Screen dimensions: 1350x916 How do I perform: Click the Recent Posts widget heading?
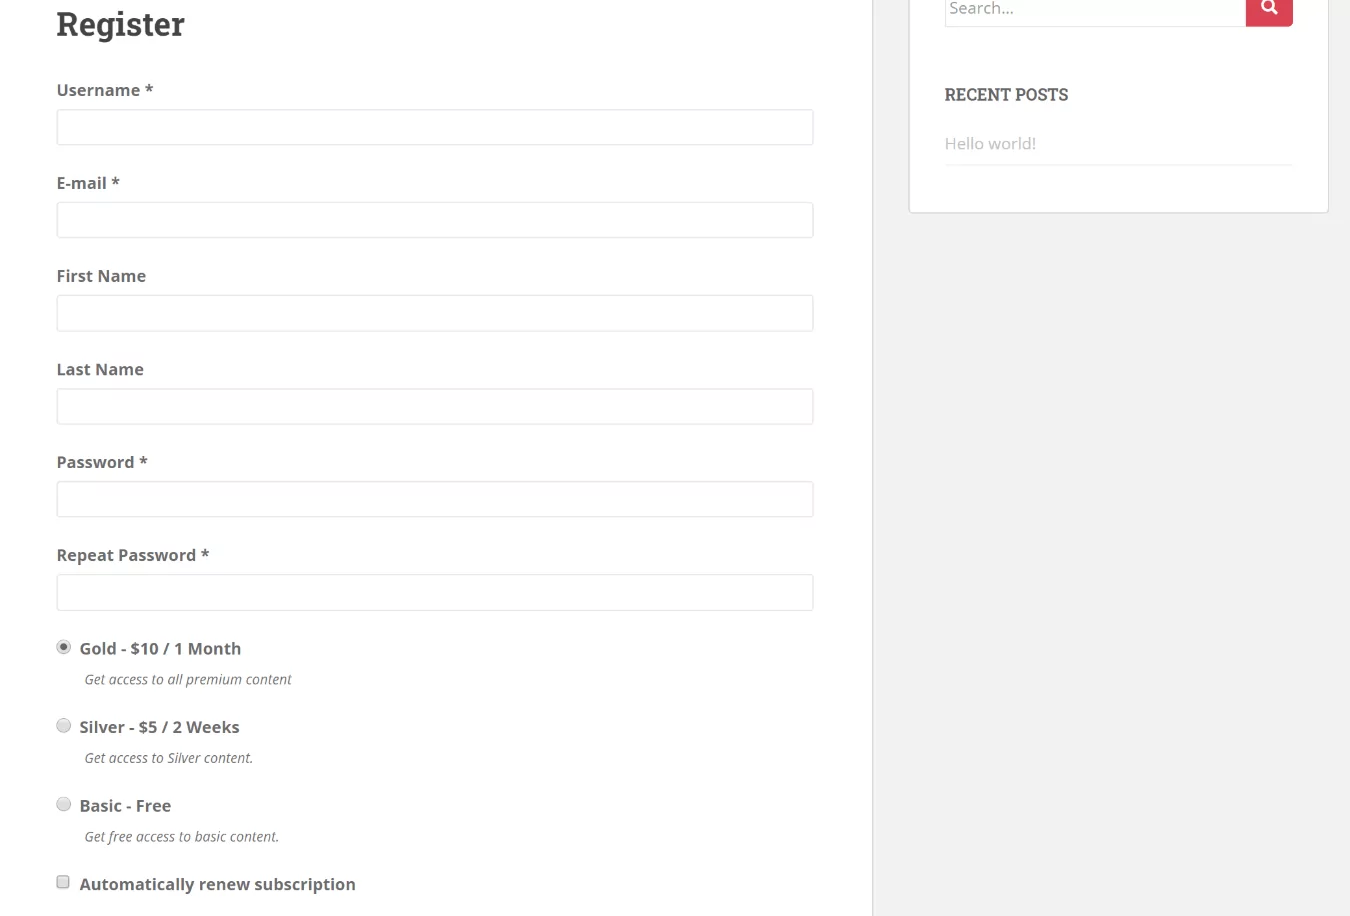1006,95
